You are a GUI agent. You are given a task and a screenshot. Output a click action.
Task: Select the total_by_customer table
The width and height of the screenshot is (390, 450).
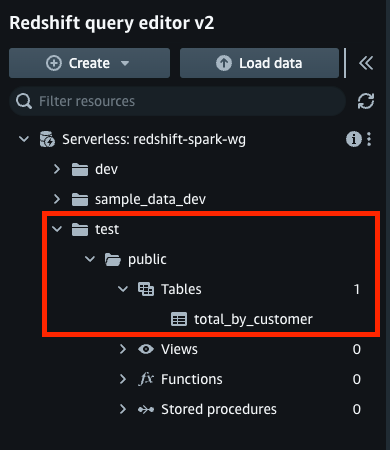click(253, 319)
